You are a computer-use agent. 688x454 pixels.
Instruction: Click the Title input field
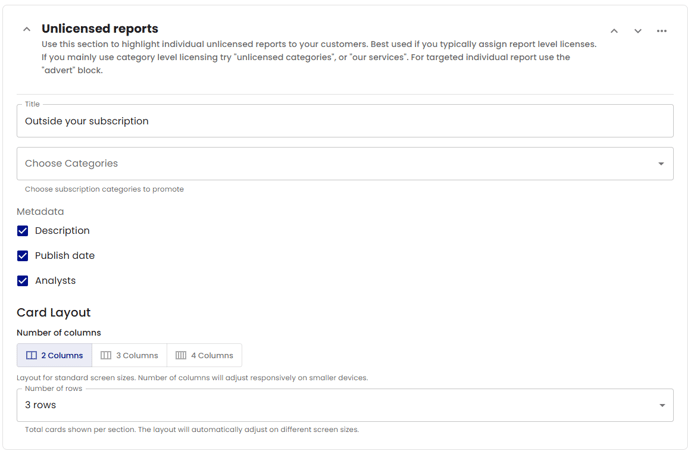tap(345, 121)
